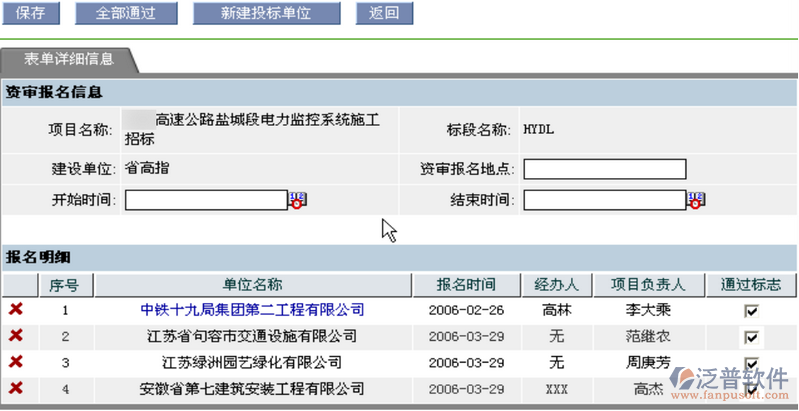Click the 报名时间 column header
The height and width of the screenshot is (411, 799).
[466, 285]
